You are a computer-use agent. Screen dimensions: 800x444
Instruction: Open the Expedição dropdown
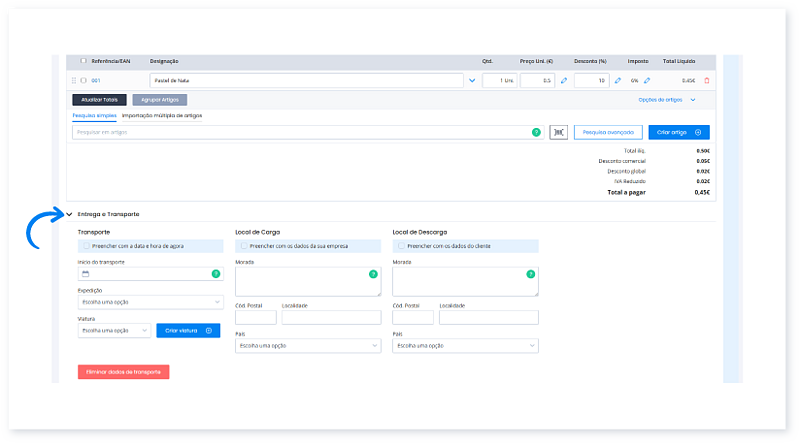(150, 302)
